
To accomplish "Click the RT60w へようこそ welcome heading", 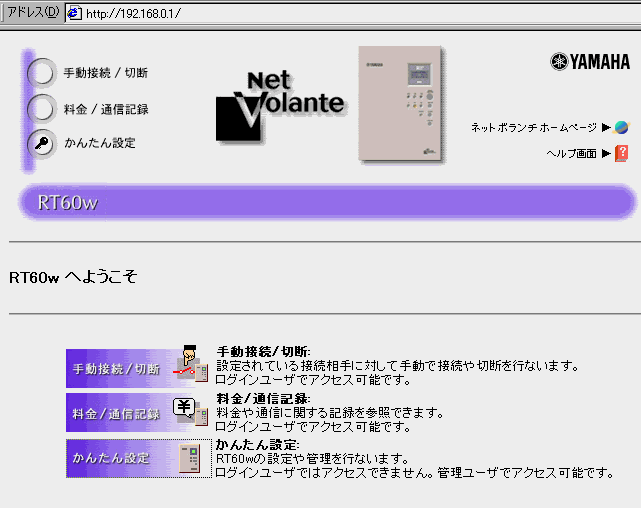I will (x=73, y=277).
